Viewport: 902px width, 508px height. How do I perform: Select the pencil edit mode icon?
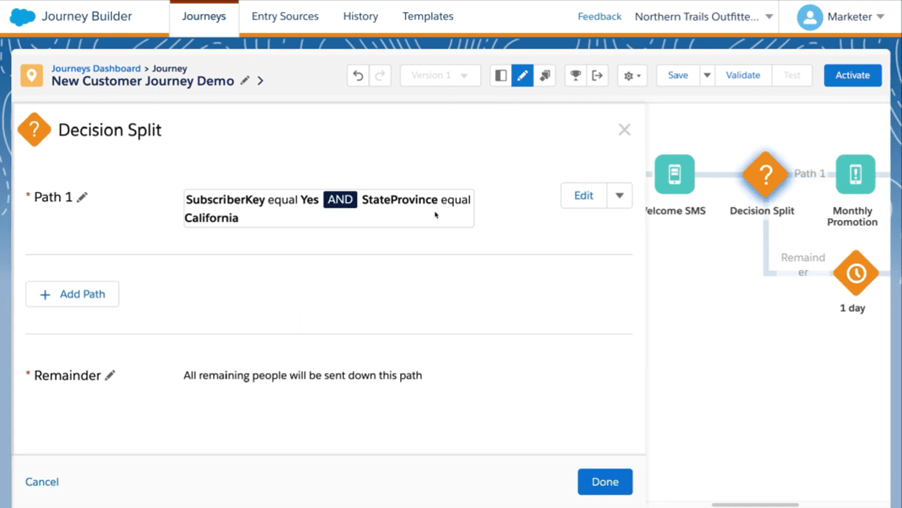click(x=522, y=75)
